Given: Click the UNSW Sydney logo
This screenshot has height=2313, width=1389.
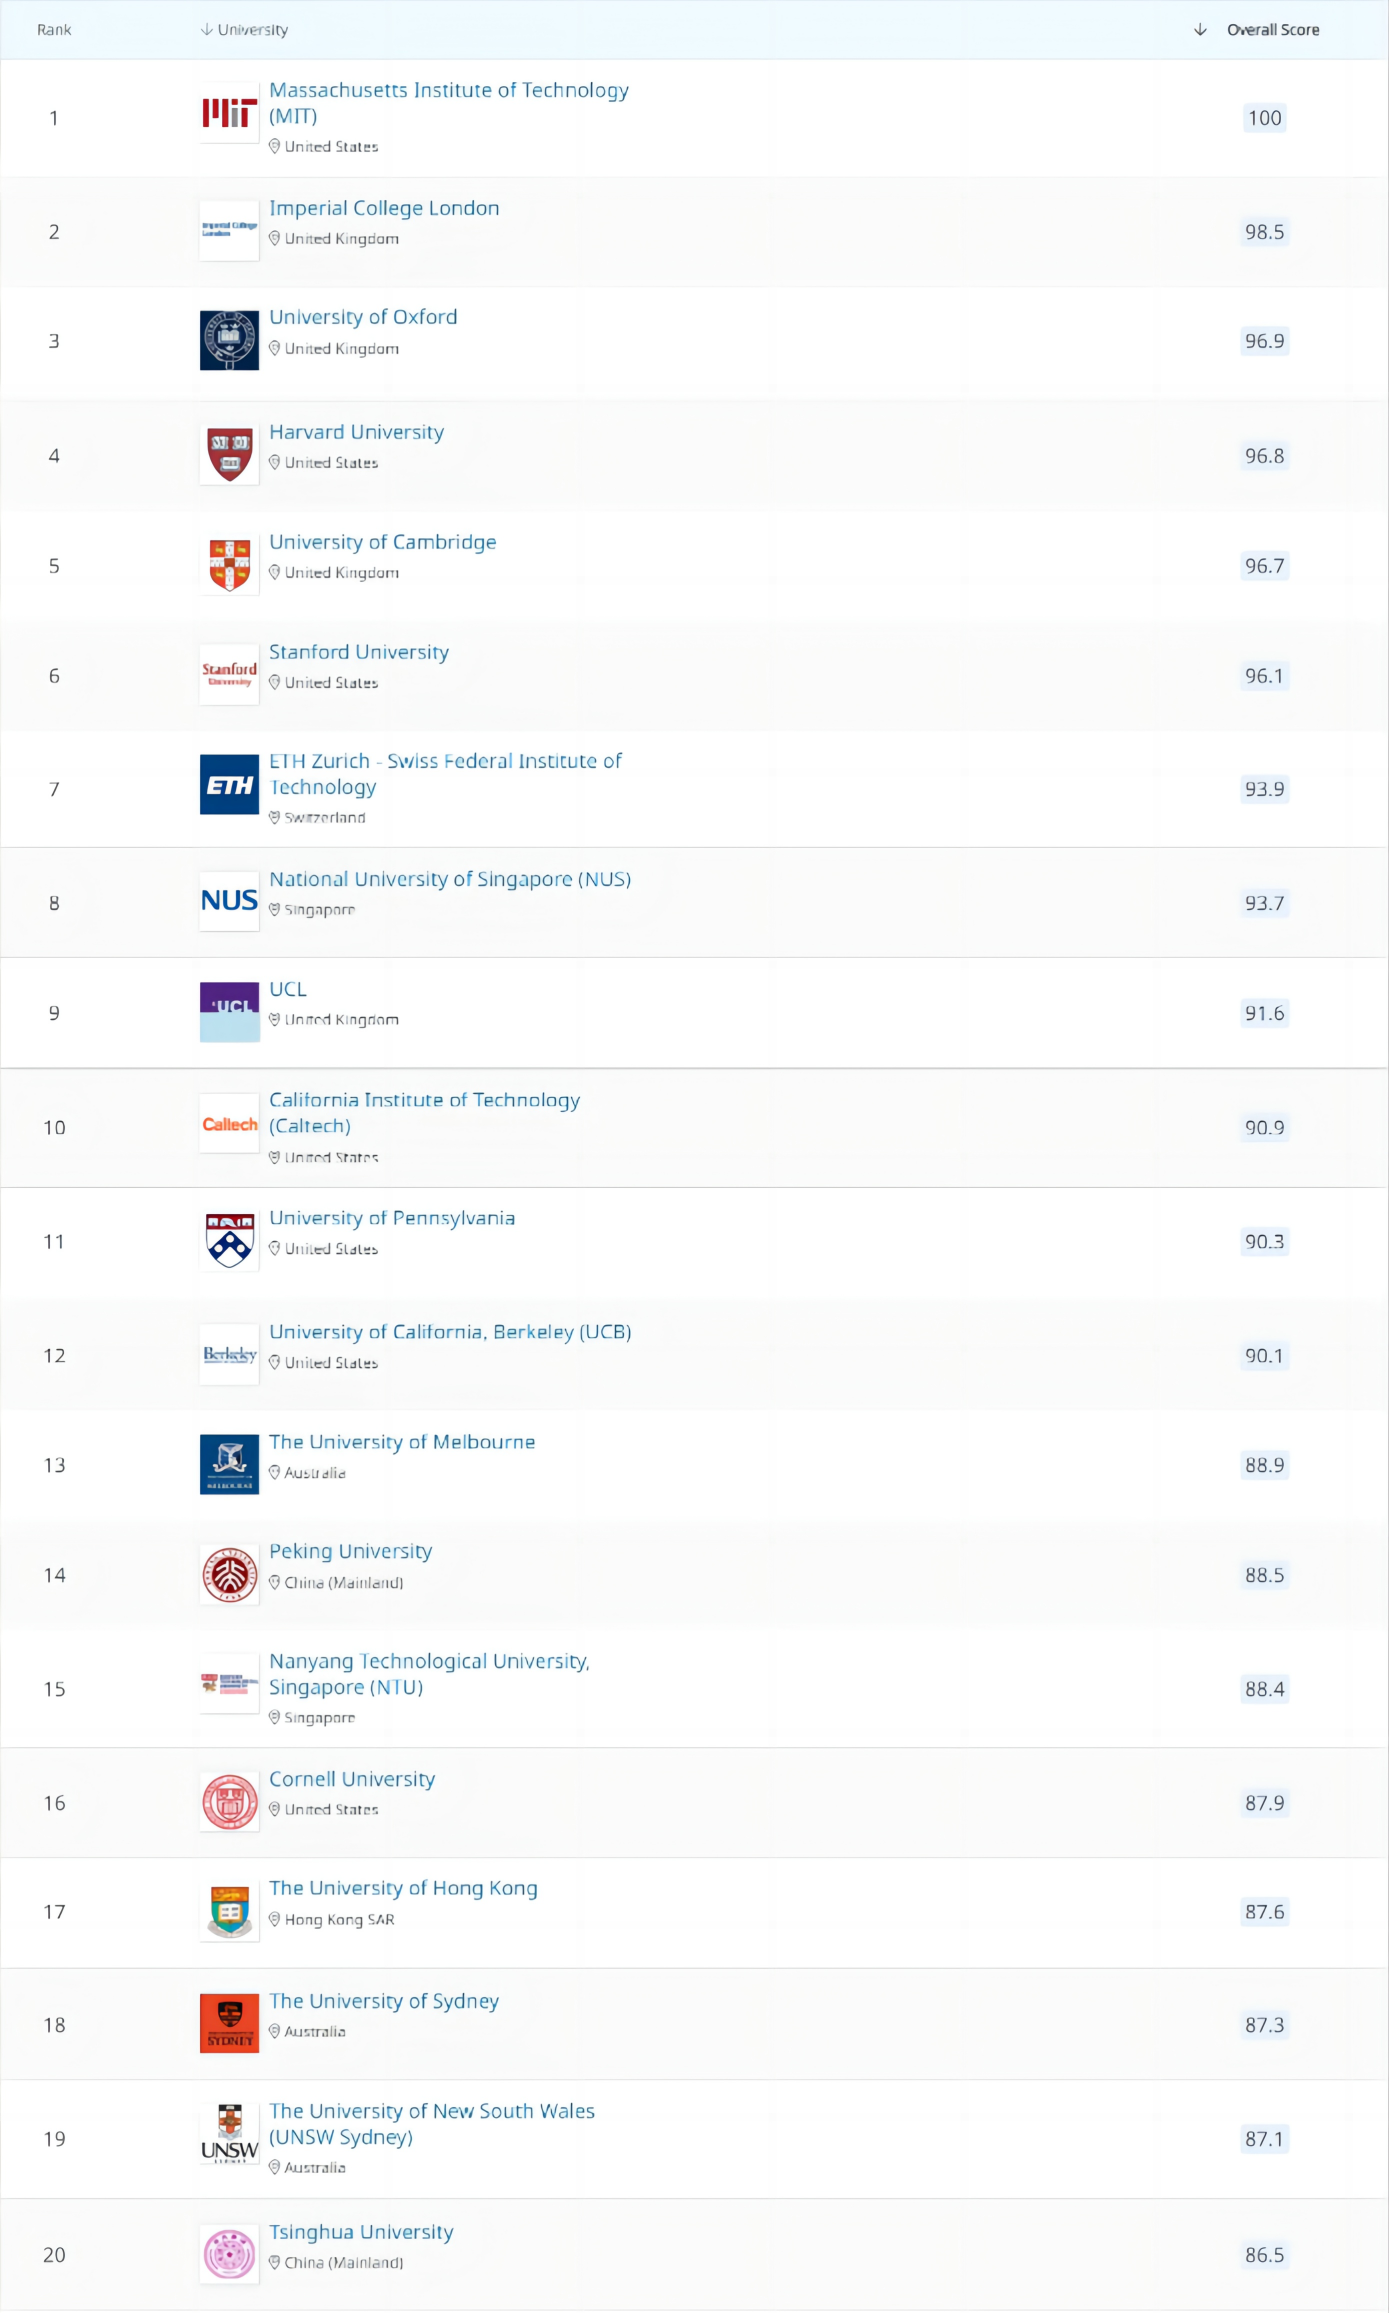Looking at the screenshot, I should [x=229, y=2134].
